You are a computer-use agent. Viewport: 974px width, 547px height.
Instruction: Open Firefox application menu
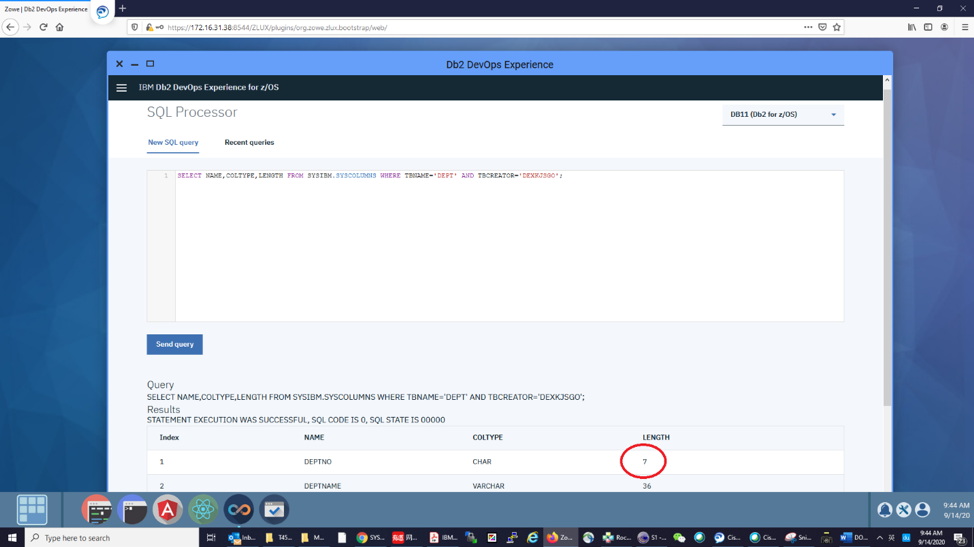965,27
